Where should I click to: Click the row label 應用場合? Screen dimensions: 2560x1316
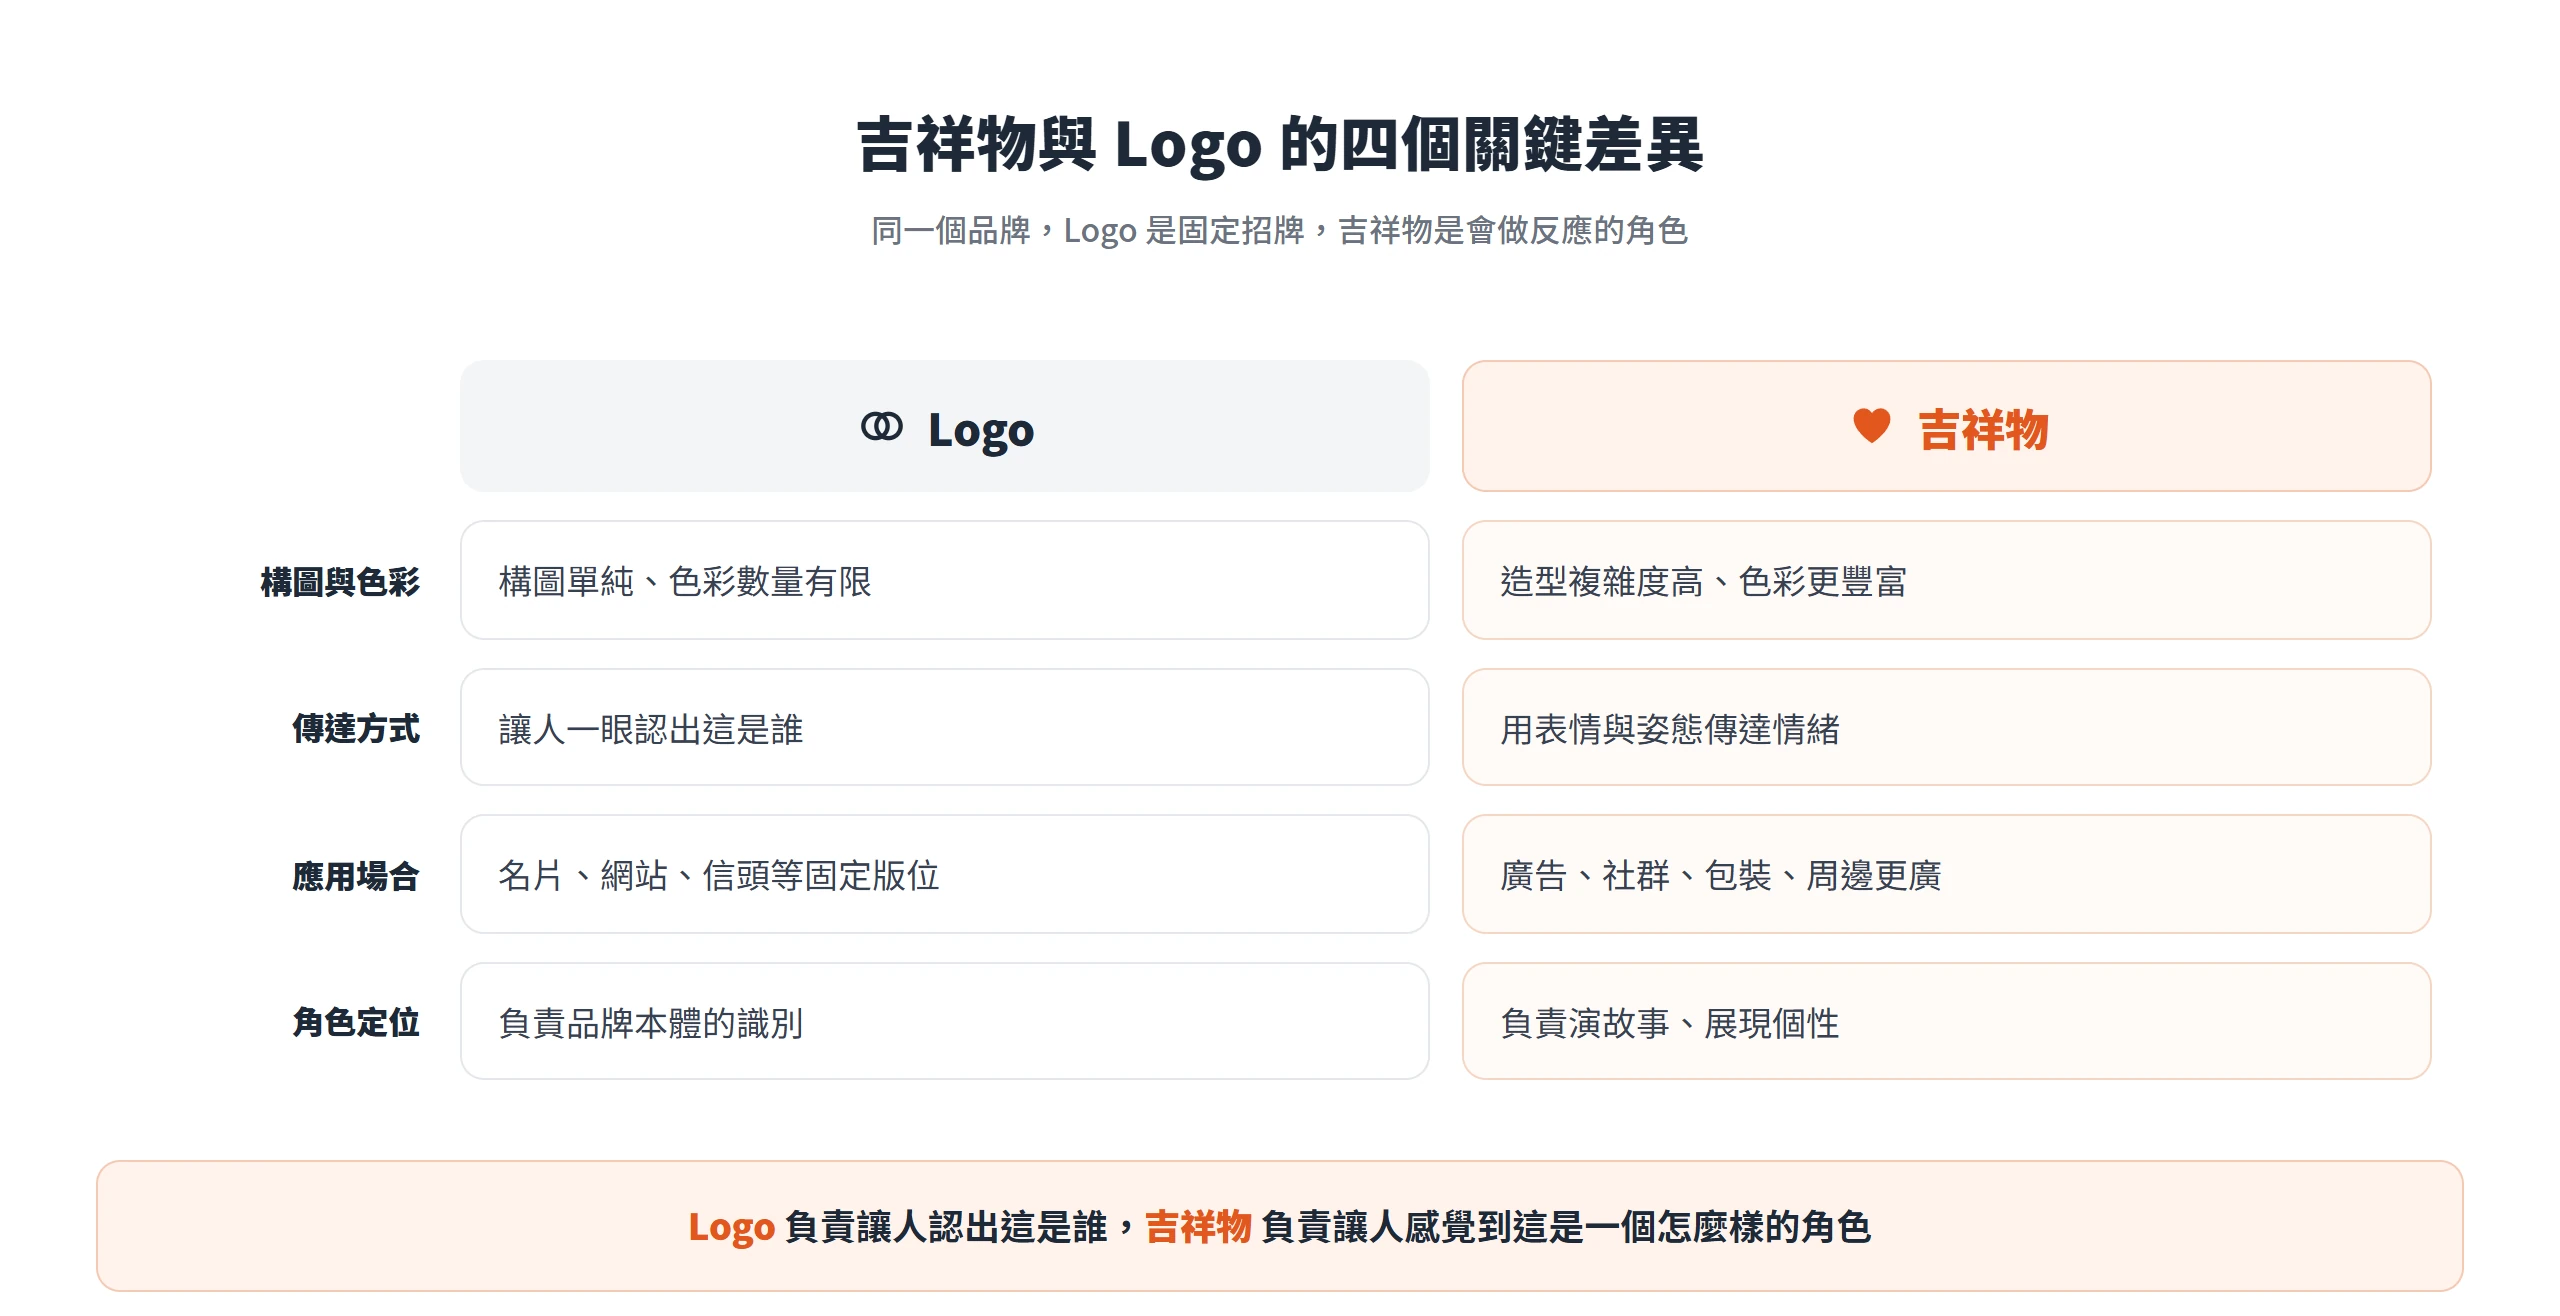point(356,876)
